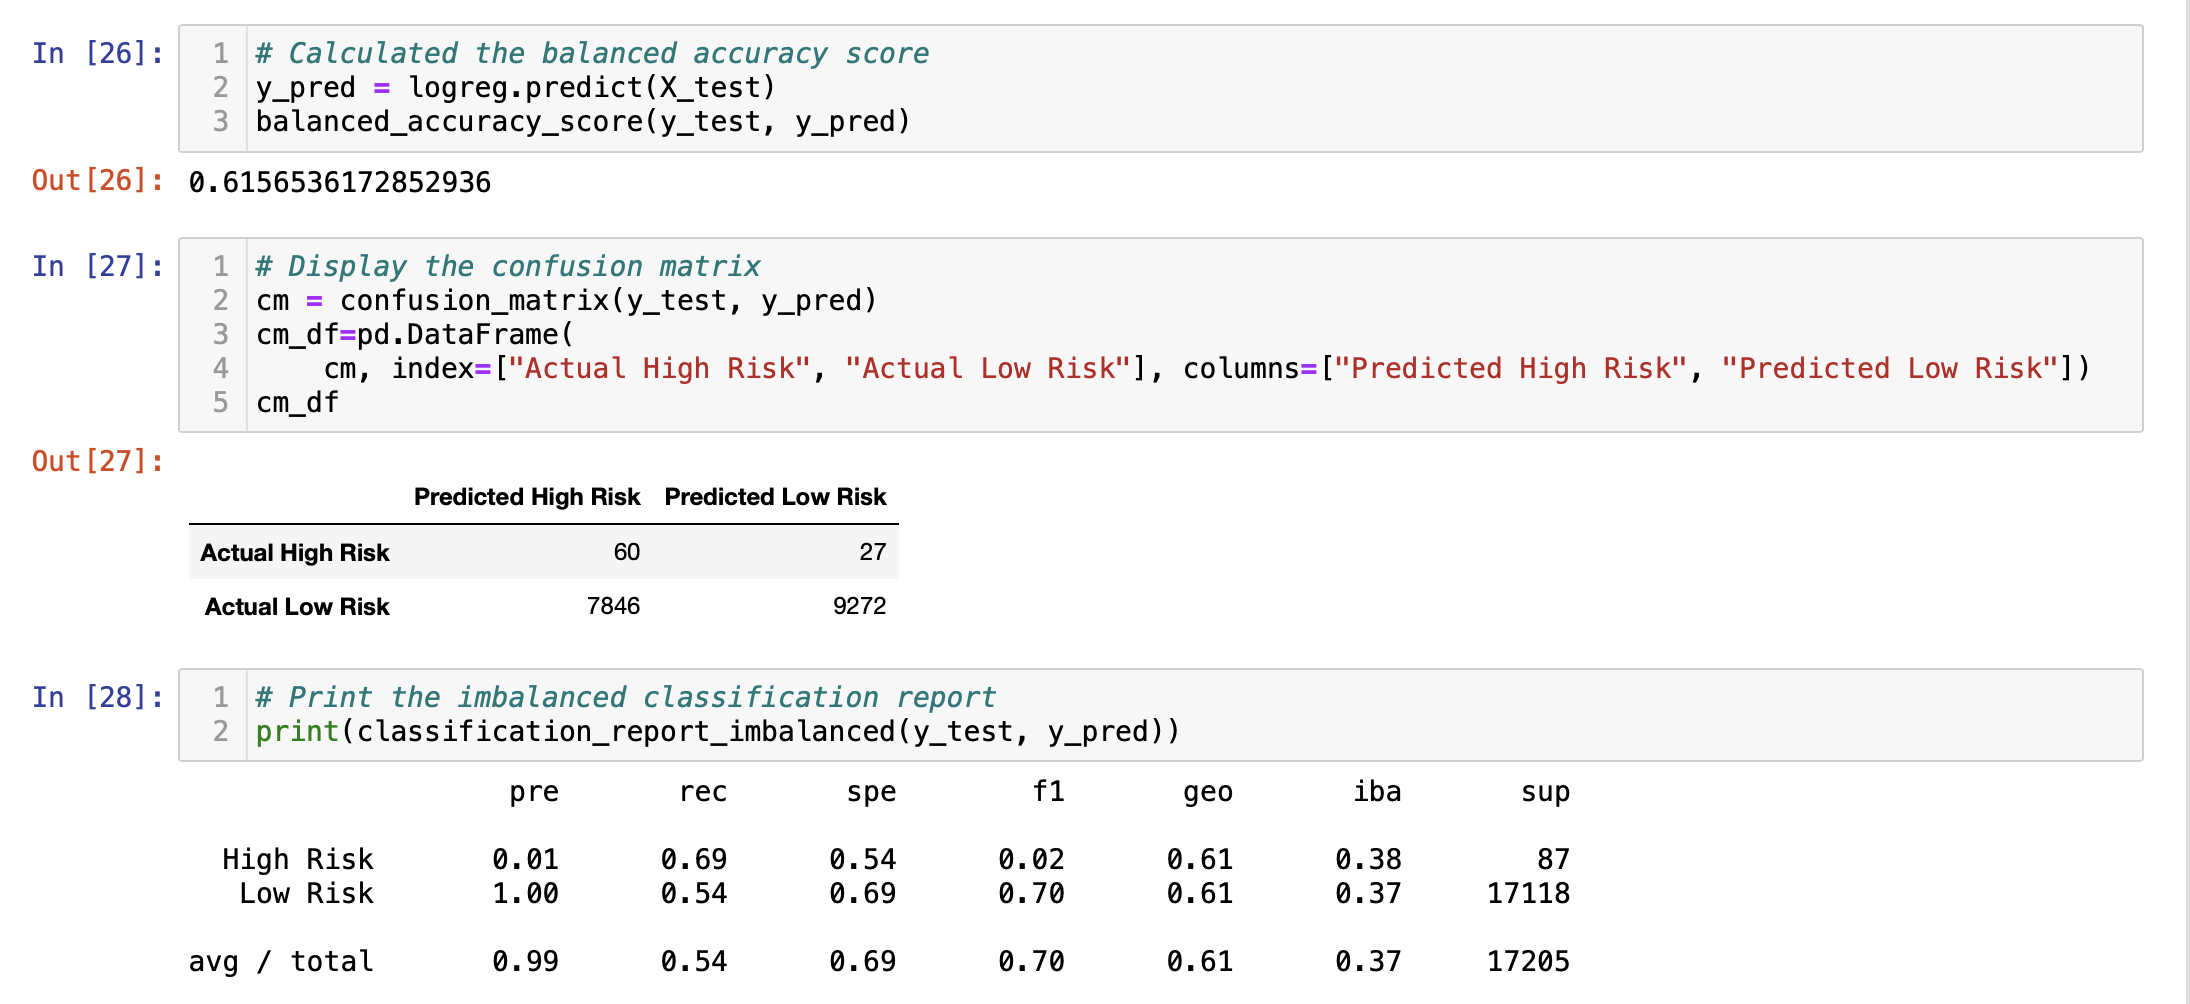Click the cm_df variable on line 5
This screenshot has height=1004, width=2190.
(x=296, y=402)
